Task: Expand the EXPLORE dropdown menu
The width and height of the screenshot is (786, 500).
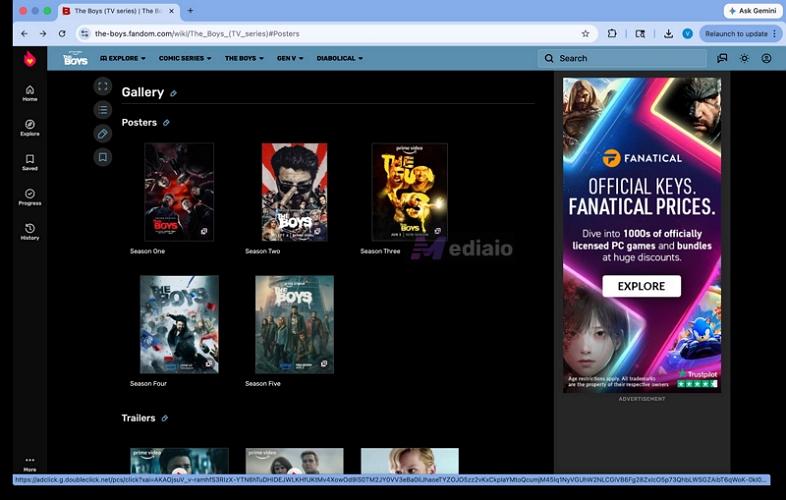Action: (122, 58)
